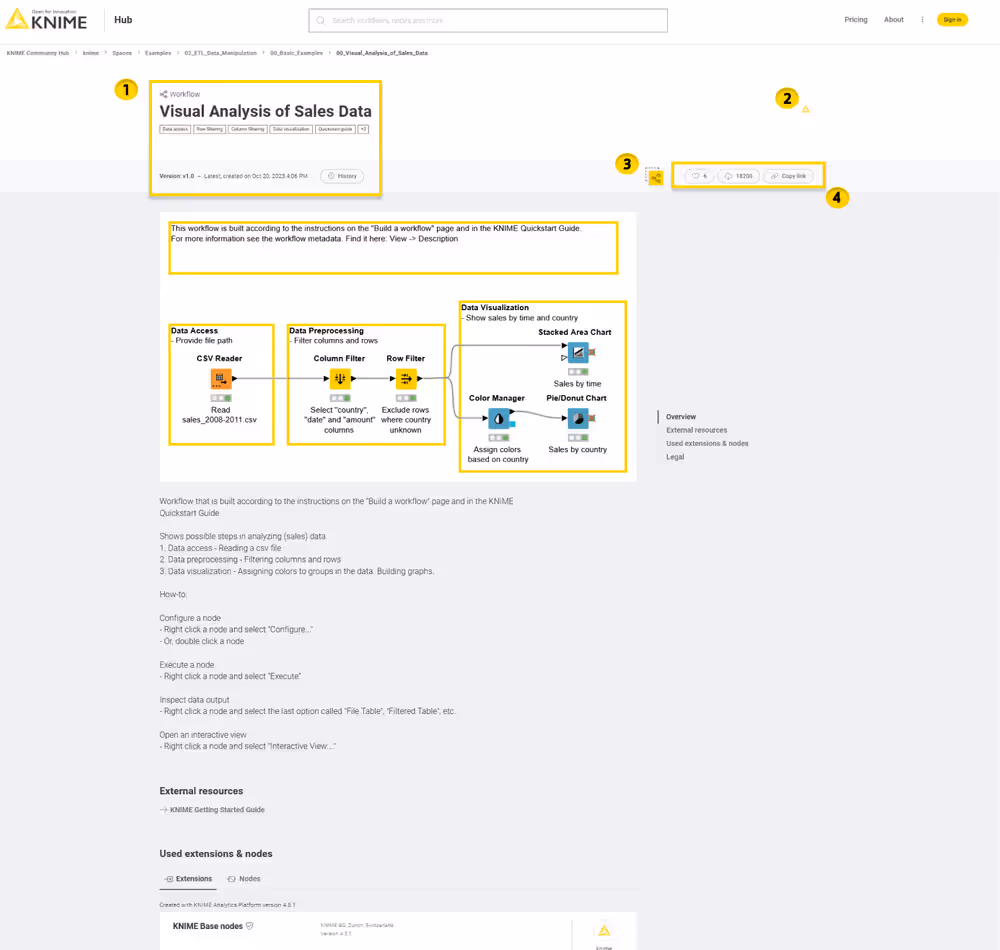The image size is (1000, 950).
Task: Click the Sign in button
Action: point(951,19)
